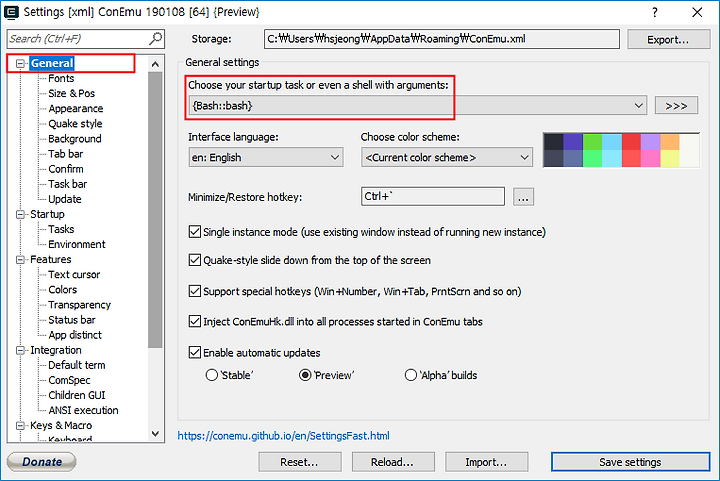Collapse the Integration tree node
Image resolution: width=720 pixels, height=481 pixels.
point(20,350)
